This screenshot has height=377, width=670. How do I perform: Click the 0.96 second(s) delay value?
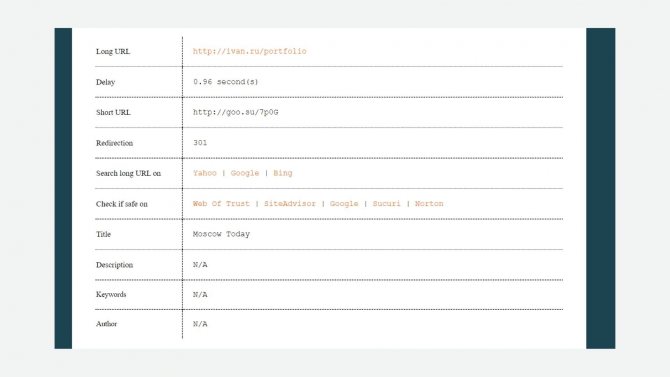click(x=226, y=82)
